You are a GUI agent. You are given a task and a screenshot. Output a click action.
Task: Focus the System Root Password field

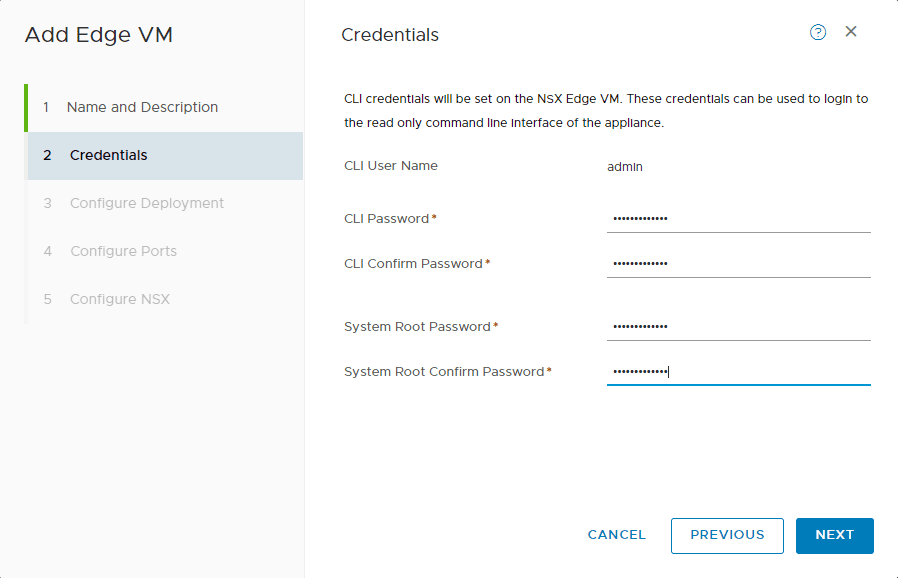pyautogui.click(x=738, y=325)
